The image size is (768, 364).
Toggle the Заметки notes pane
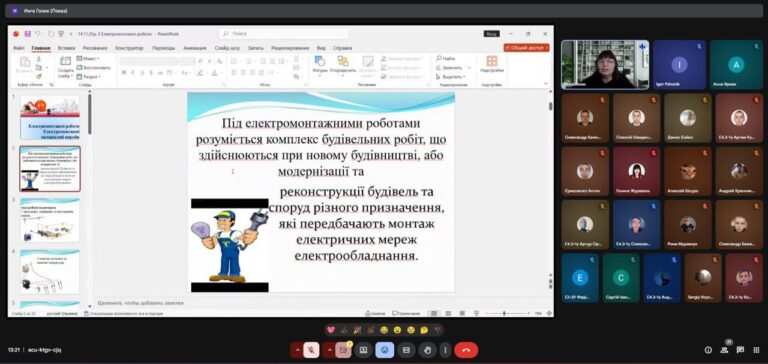(375, 314)
